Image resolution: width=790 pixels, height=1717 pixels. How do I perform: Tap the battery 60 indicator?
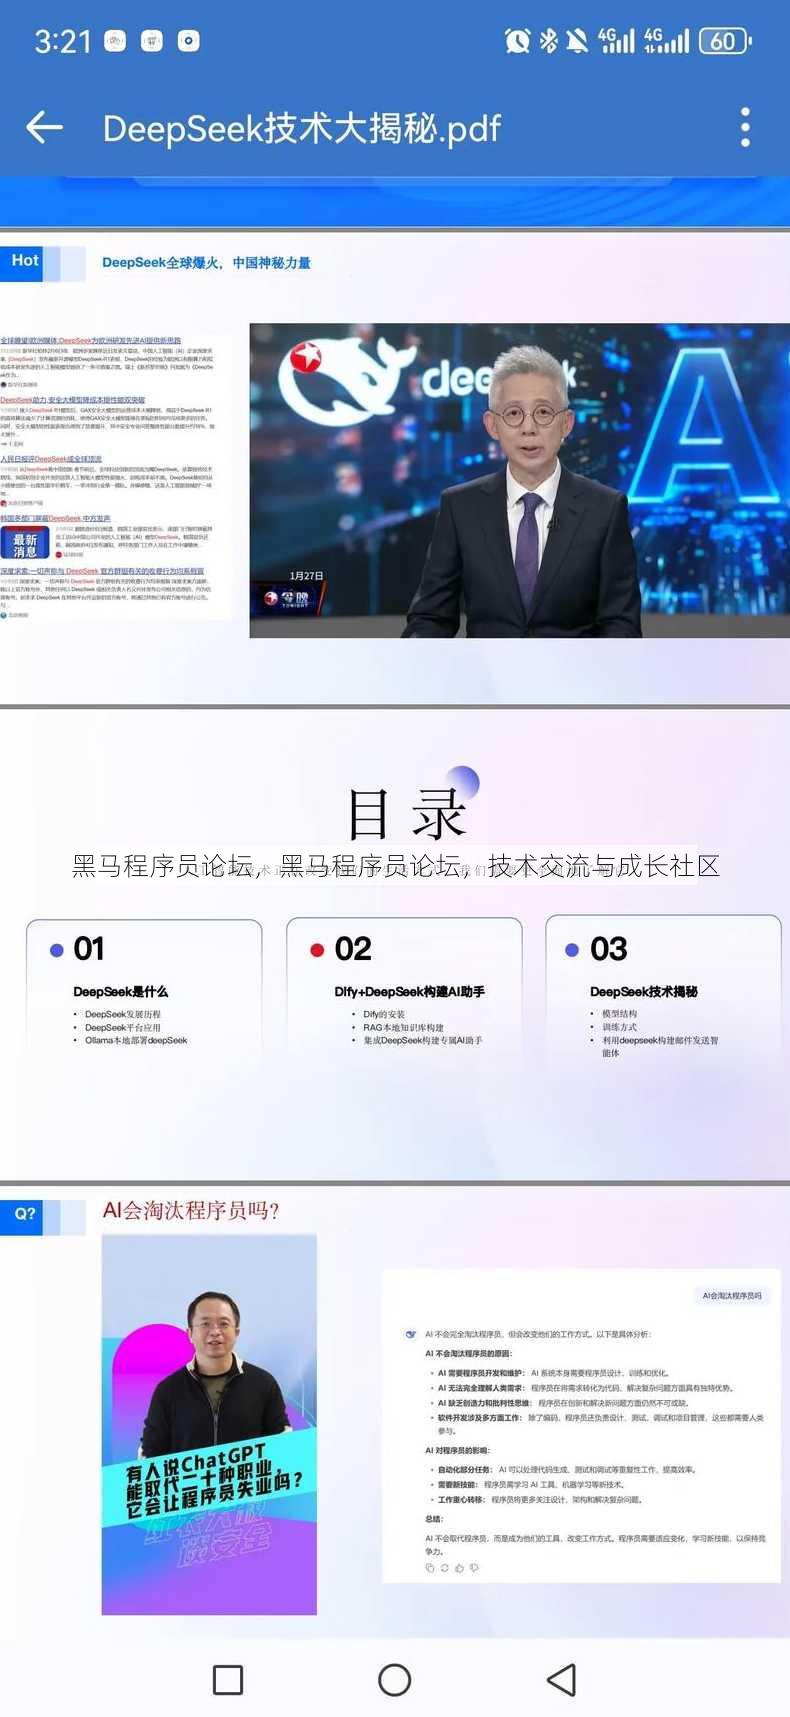coord(724,41)
